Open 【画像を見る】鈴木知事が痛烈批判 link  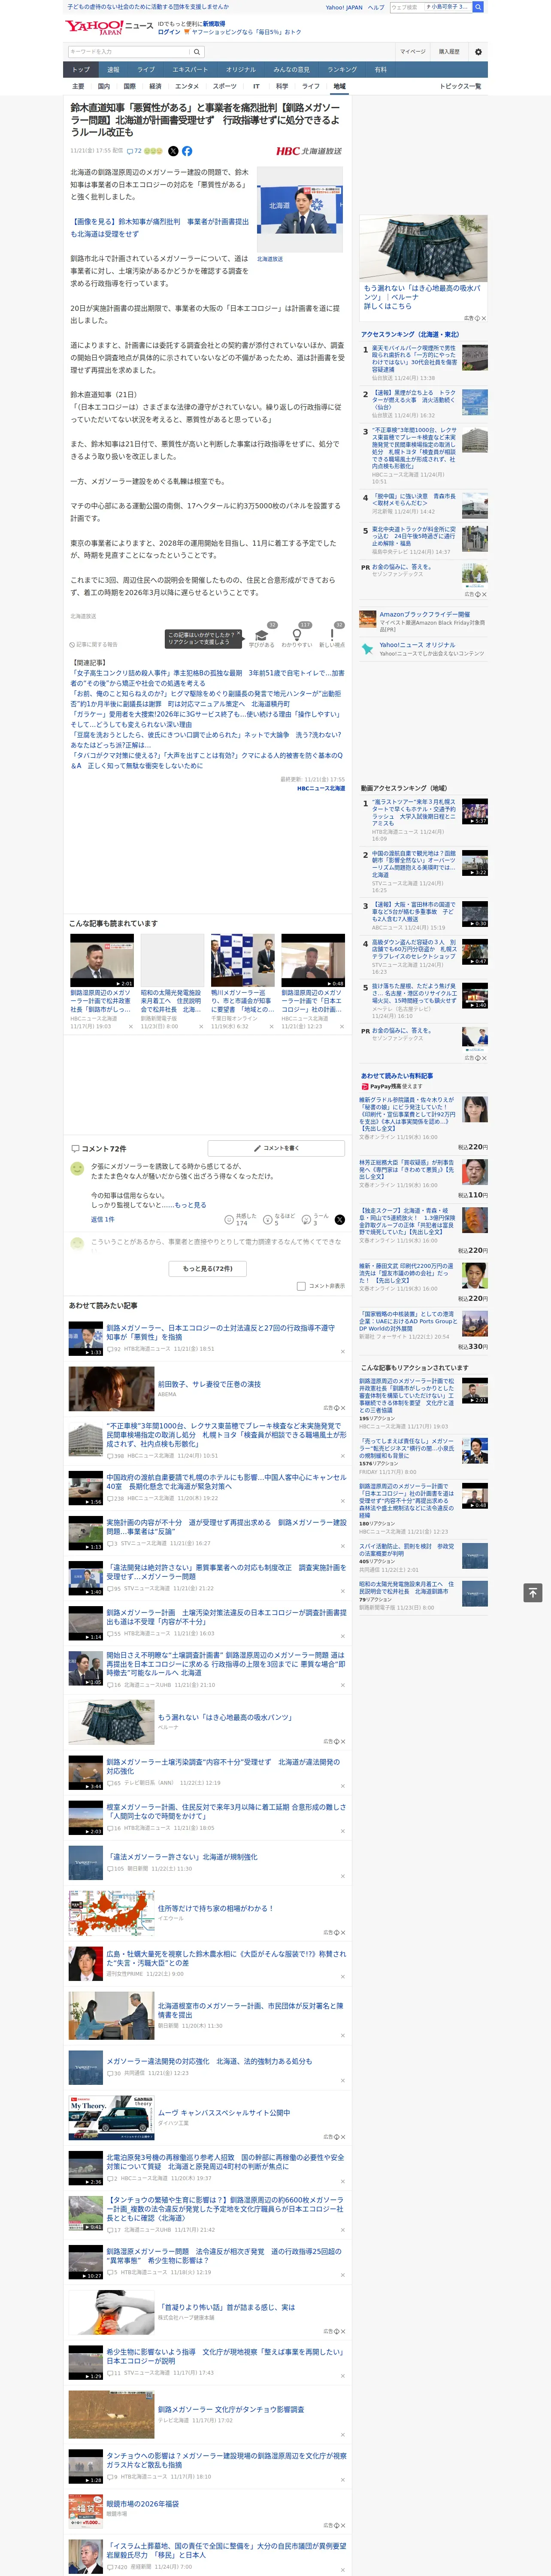click(x=159, y=228)
